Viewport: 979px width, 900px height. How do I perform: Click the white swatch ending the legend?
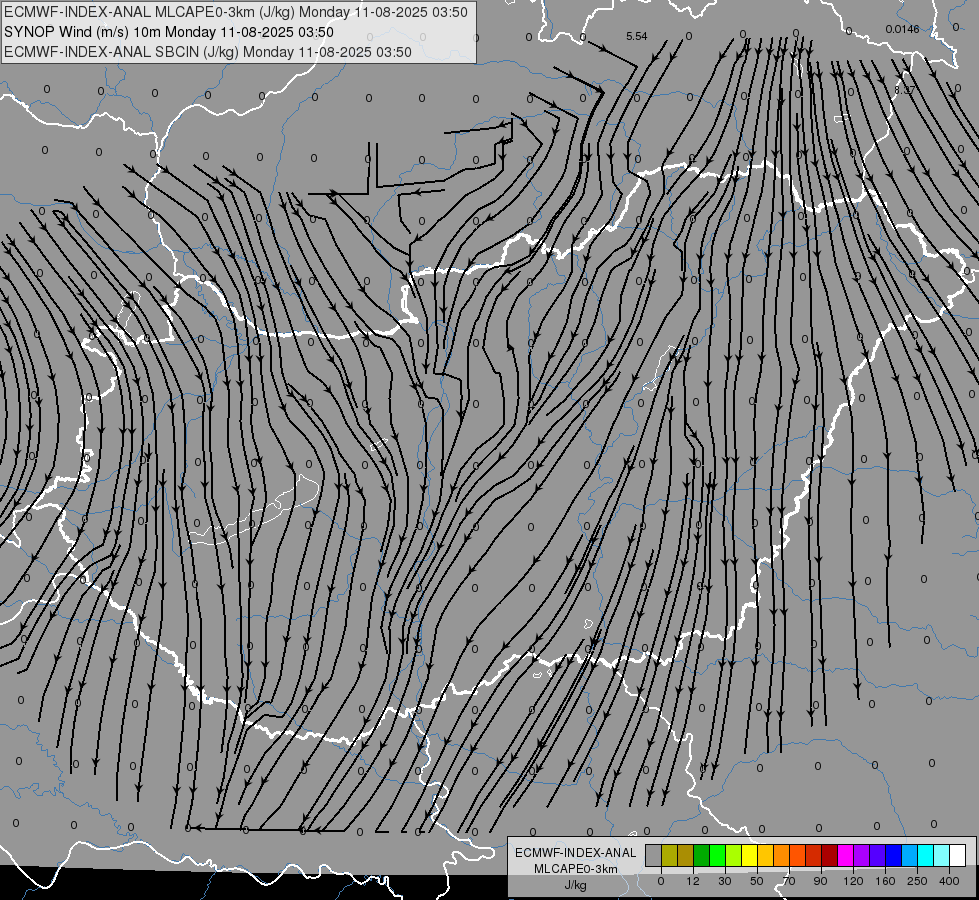point(958,855)
